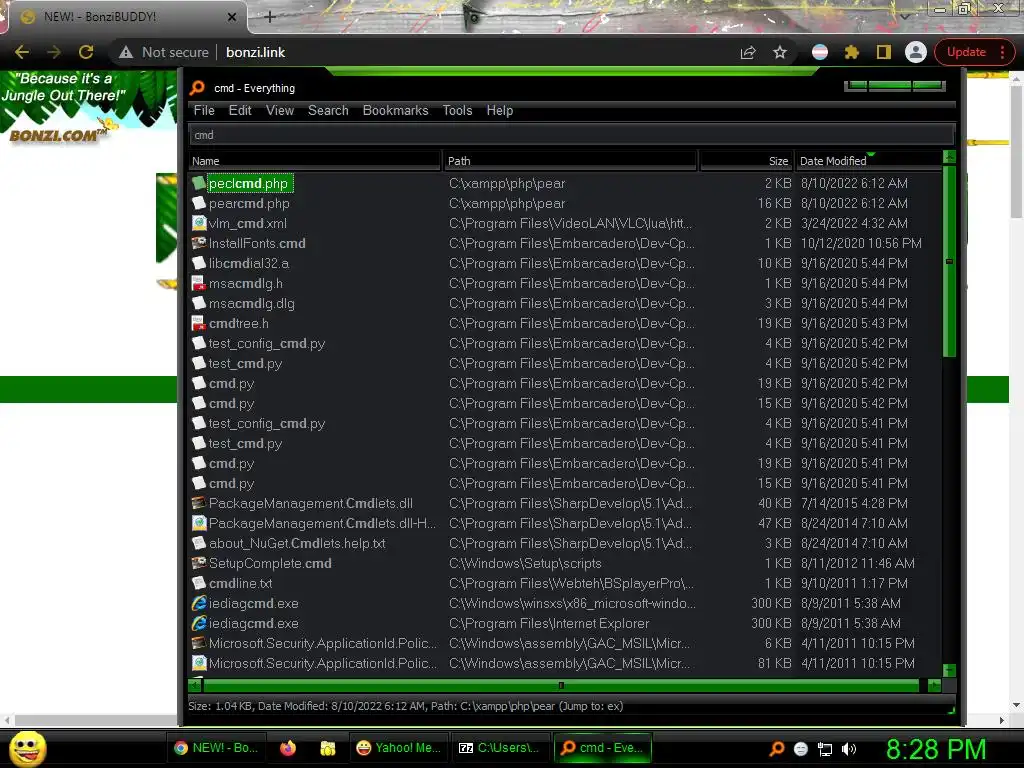This screenshot has width=1024, height=768.
Task: Click the C:\Program Files\Internet Explorer path
Action: point(549,623)
